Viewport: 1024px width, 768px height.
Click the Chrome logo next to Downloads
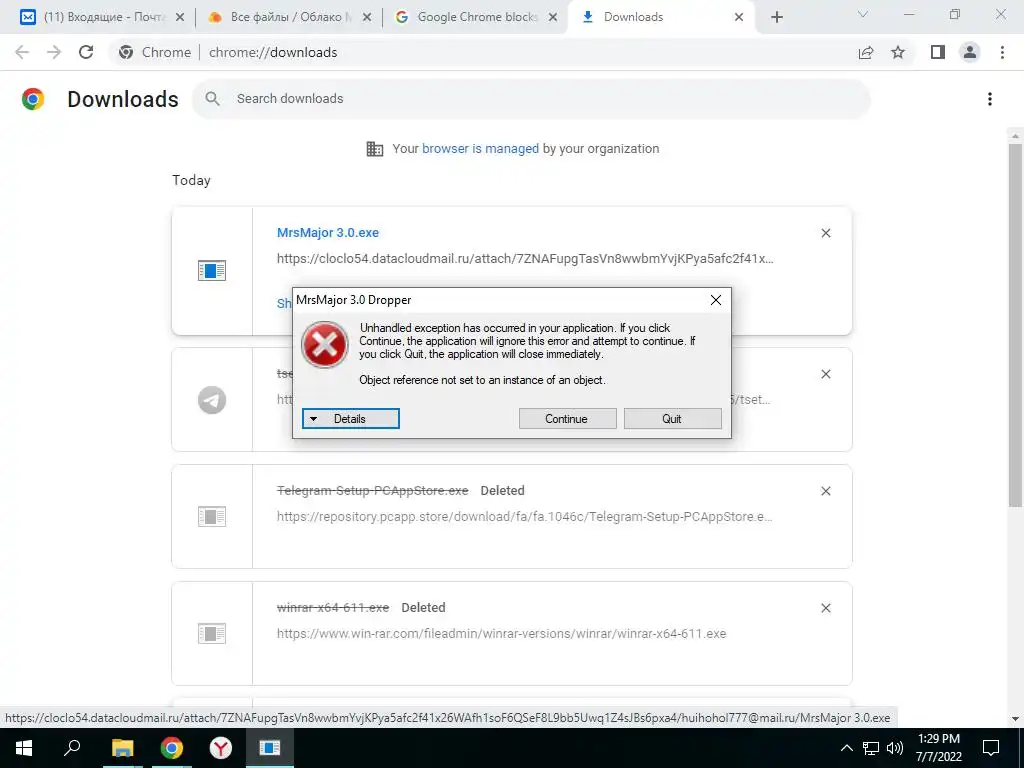pos(33,99)
